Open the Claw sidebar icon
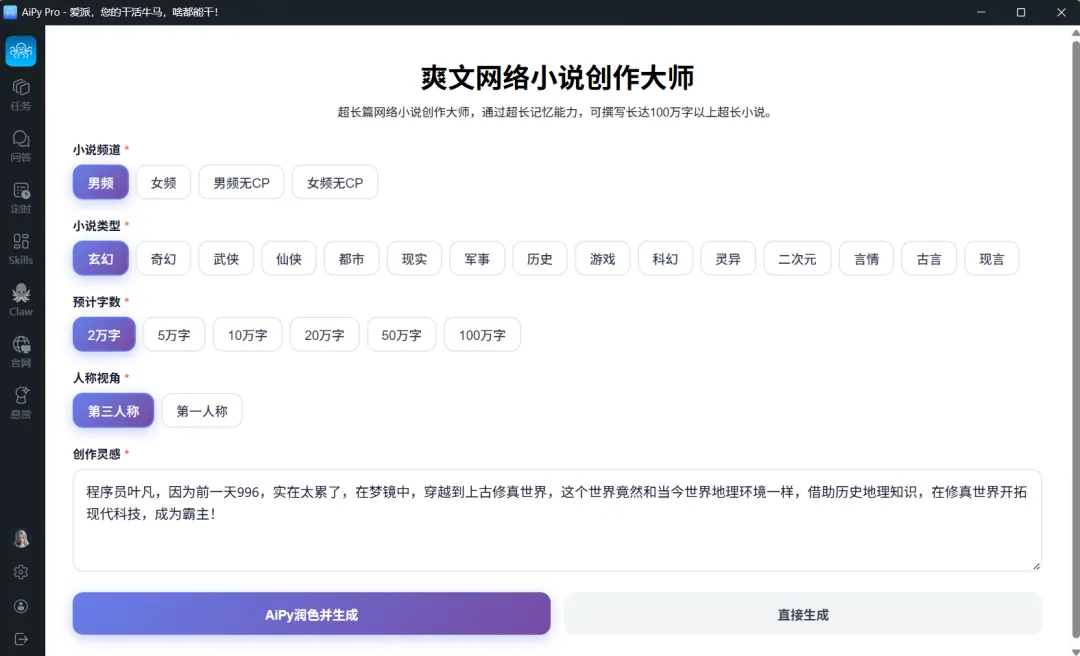 [x=21, y=300]
